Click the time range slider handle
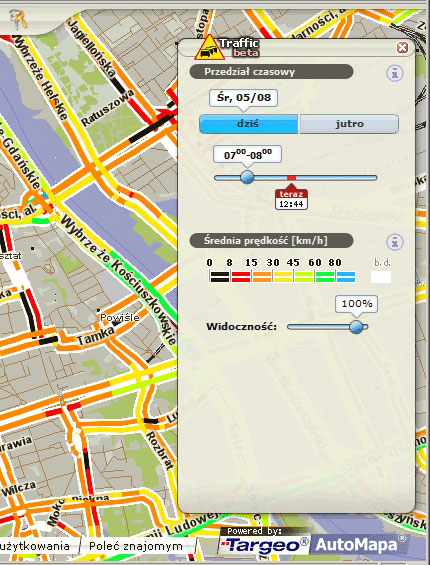 point(247,177)
